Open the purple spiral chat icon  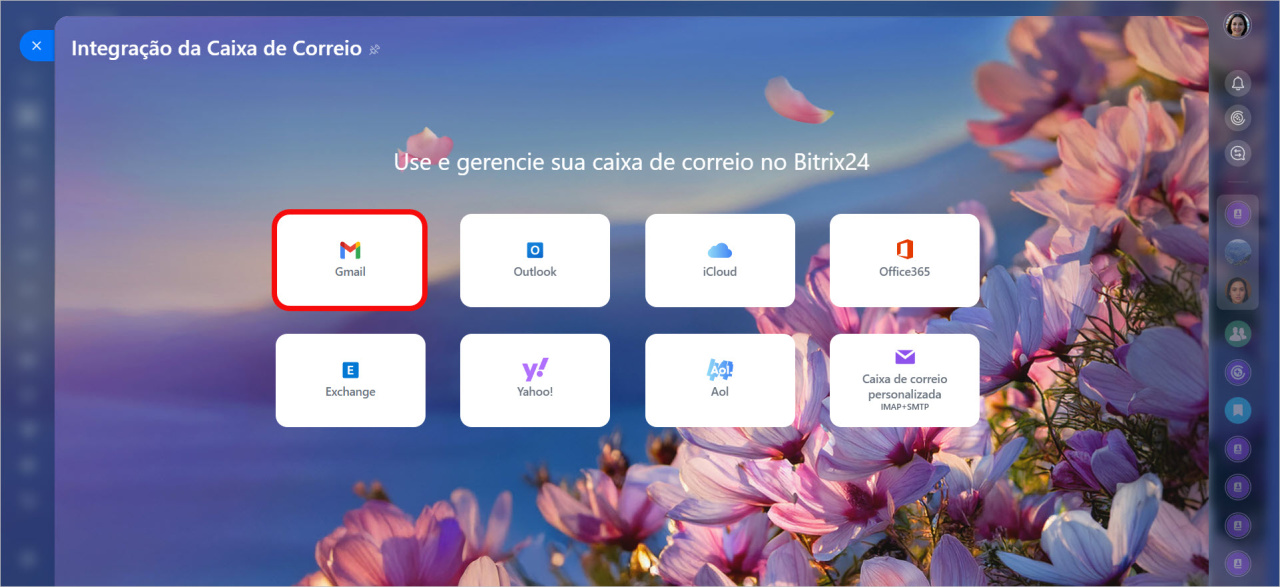point(1238,372)
